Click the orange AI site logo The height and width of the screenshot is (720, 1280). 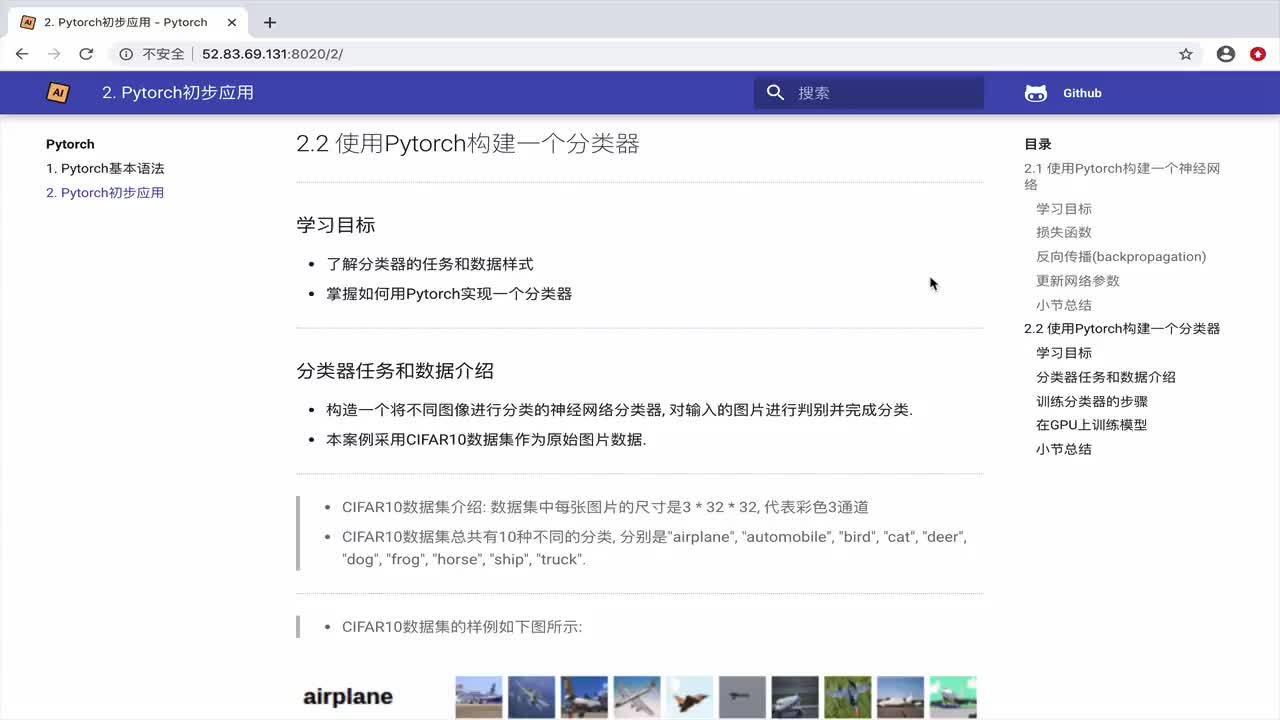point(58,92)
